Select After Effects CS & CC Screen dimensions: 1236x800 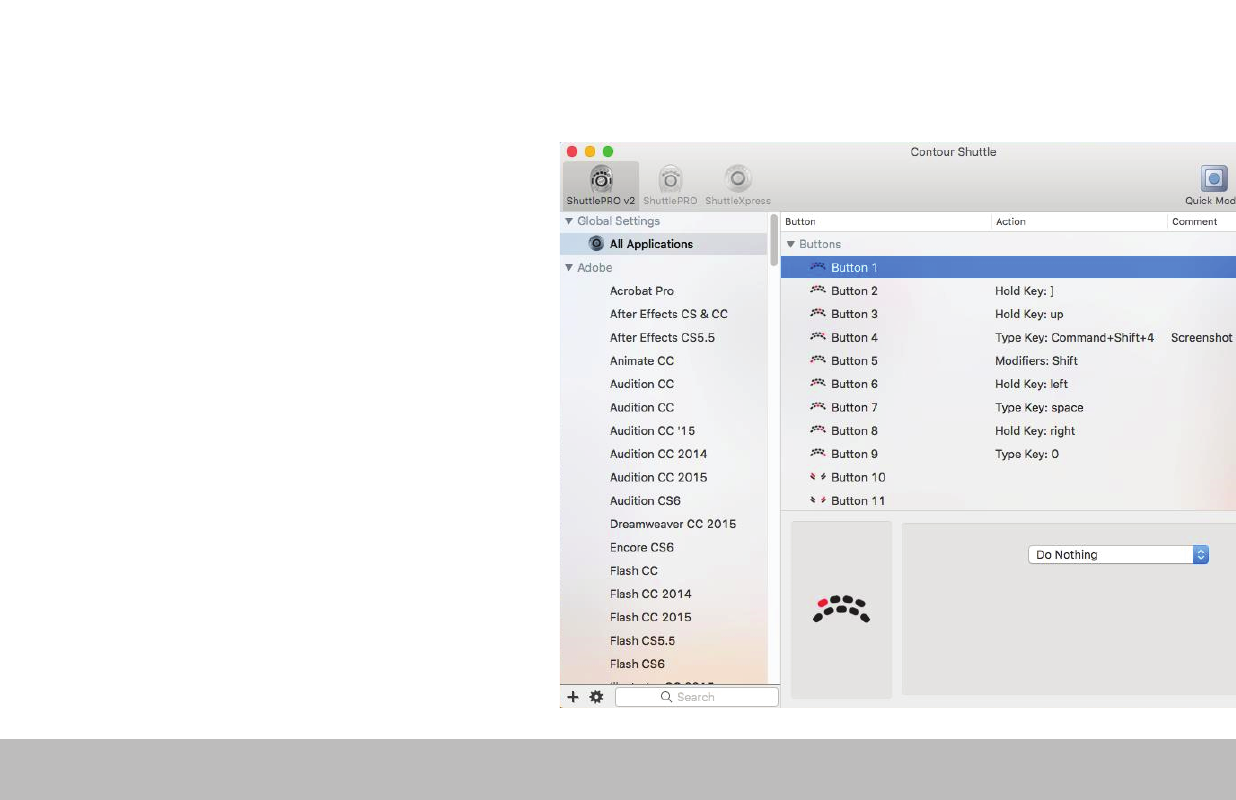pyautogui.click(x=669, y=314)
